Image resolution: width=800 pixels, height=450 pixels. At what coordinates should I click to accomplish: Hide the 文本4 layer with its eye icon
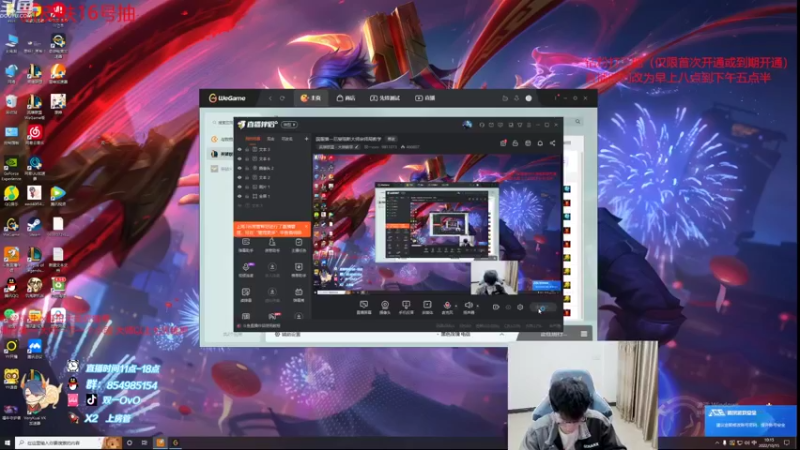tap(240, 159)
